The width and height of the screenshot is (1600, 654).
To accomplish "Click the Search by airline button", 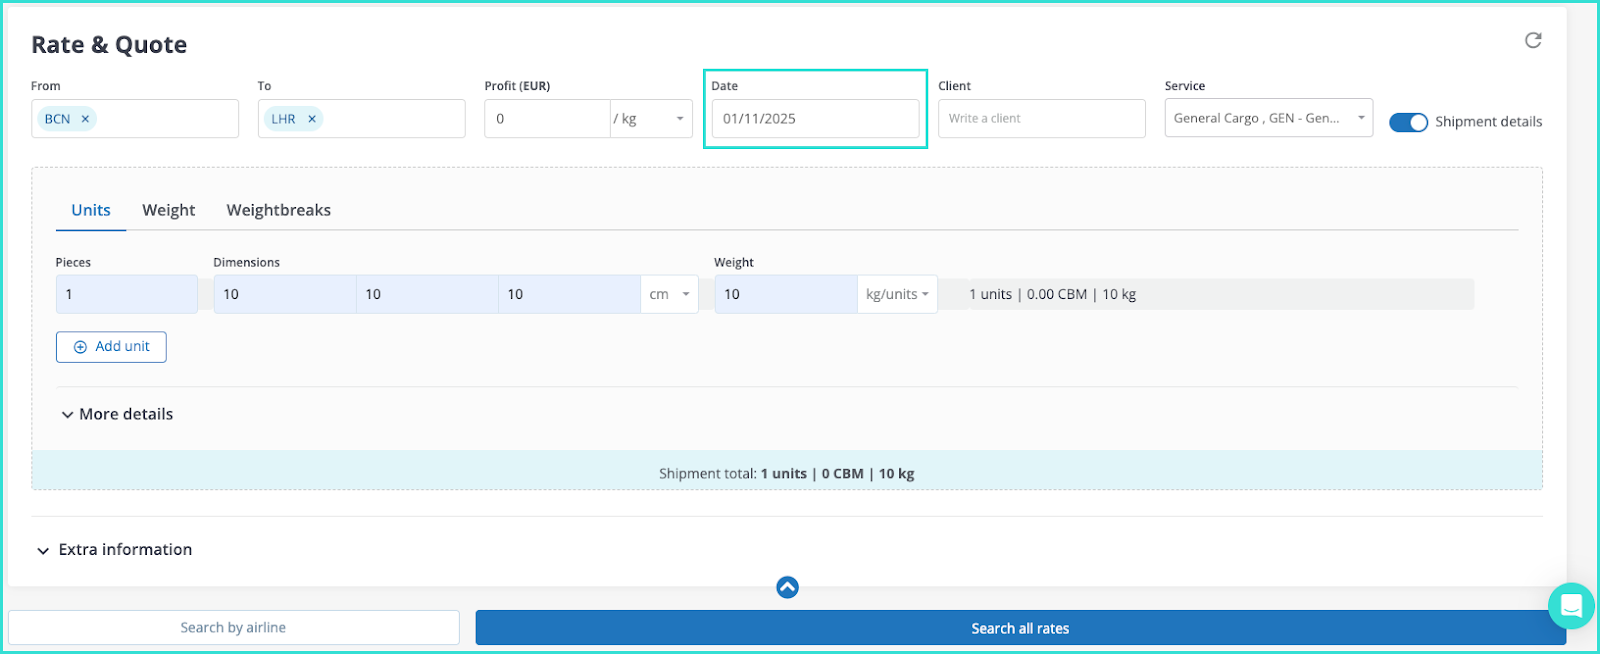I will tap(233, 628).
